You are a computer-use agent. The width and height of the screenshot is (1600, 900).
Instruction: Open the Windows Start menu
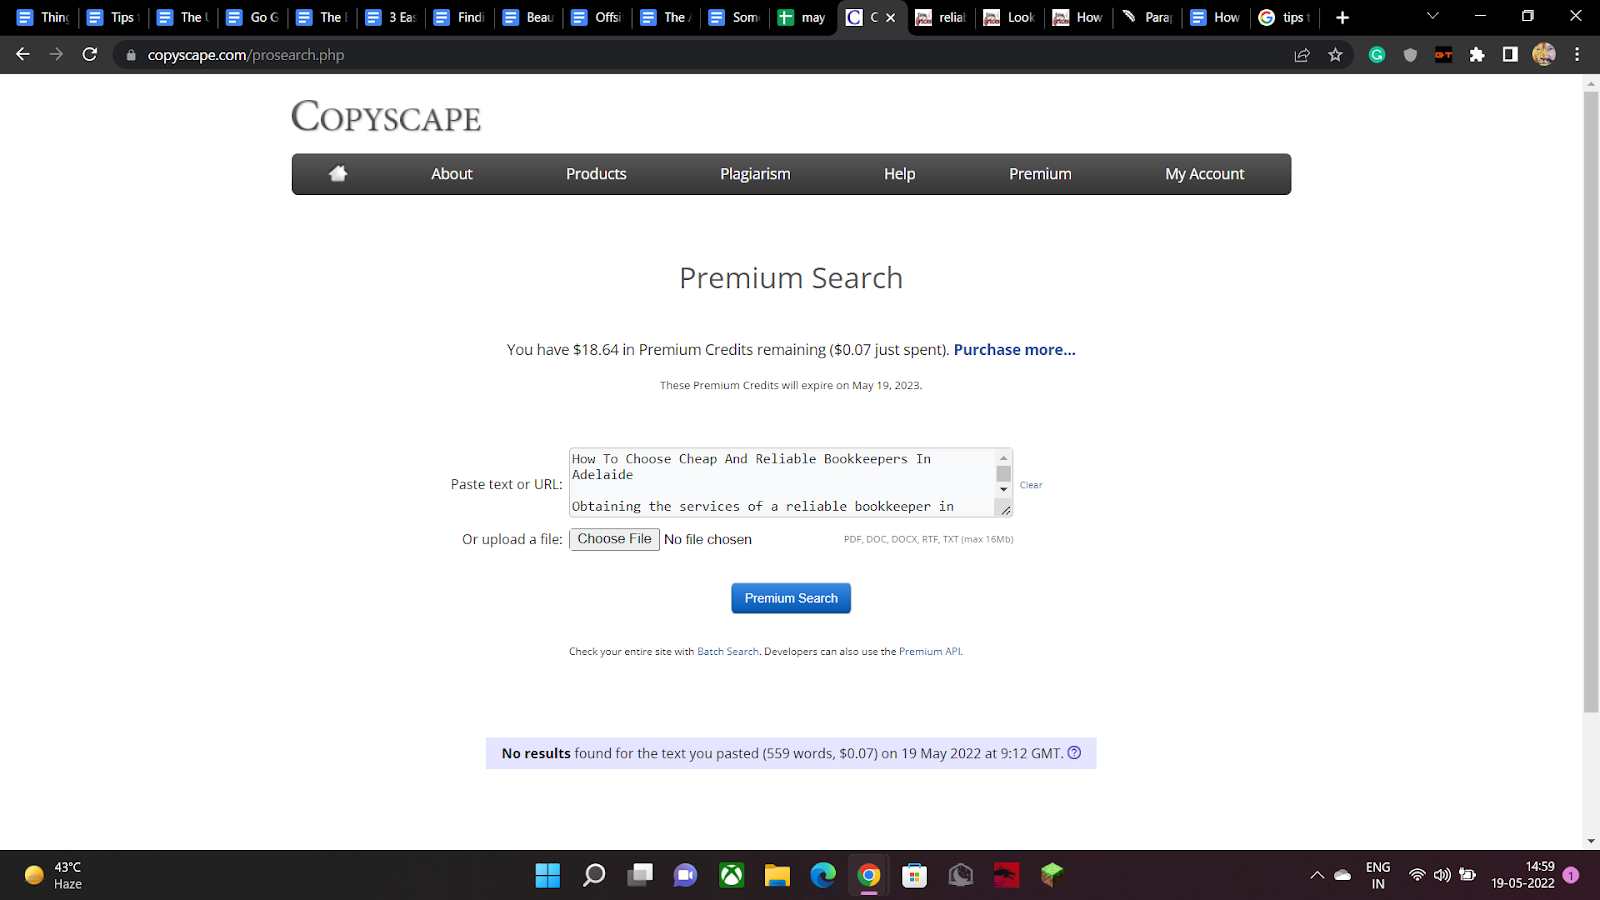548,876
